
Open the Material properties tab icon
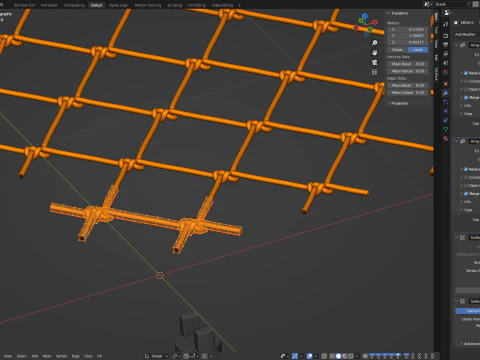446,139
